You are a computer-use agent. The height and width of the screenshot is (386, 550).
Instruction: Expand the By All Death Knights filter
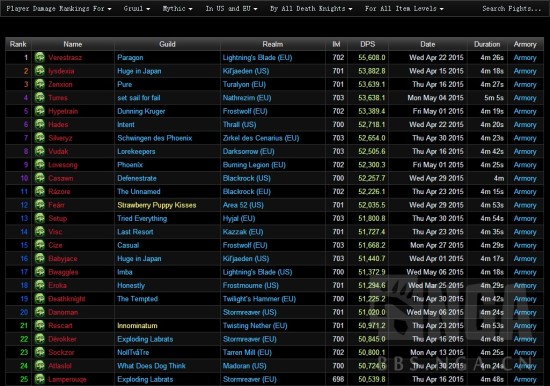point(311,8)
